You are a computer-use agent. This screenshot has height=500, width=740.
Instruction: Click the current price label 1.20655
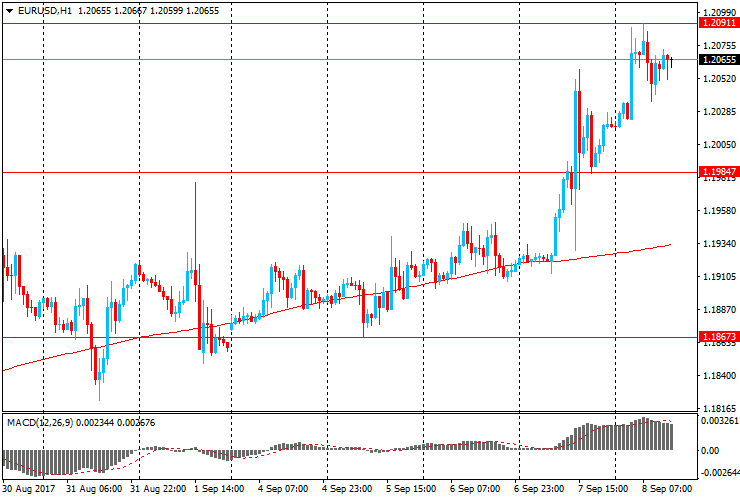719,59
